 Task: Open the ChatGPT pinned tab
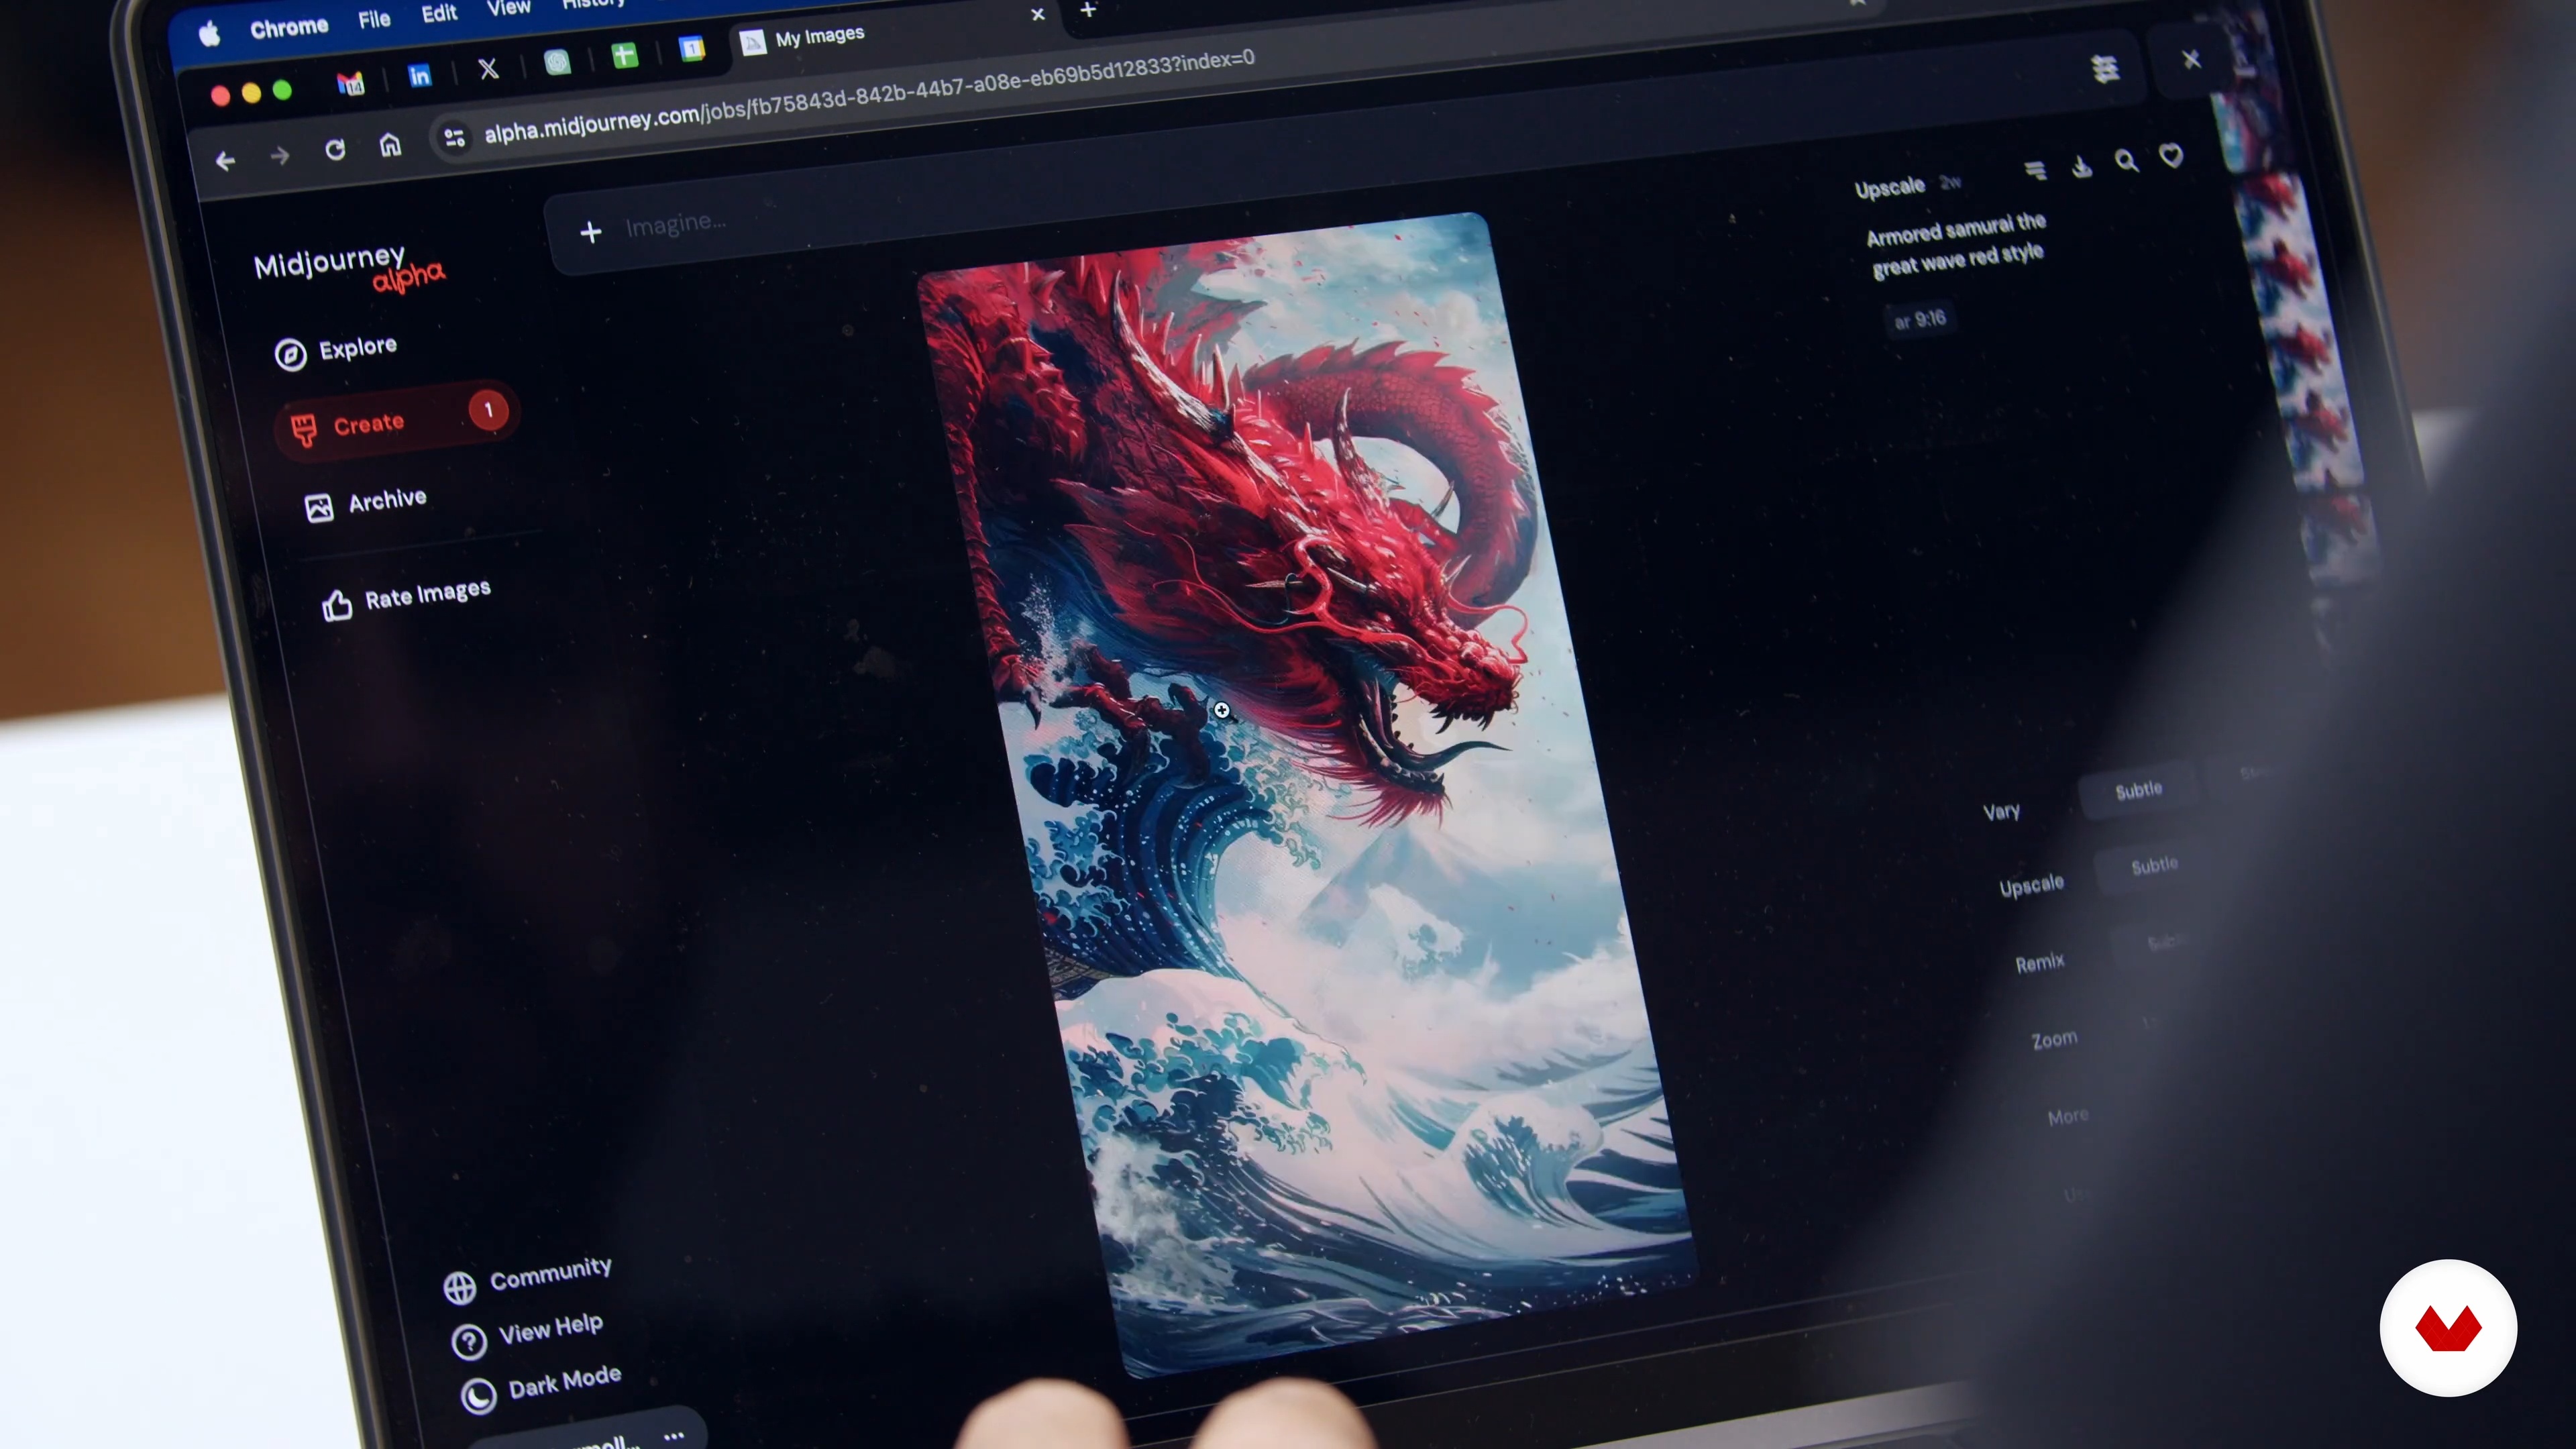557,62
